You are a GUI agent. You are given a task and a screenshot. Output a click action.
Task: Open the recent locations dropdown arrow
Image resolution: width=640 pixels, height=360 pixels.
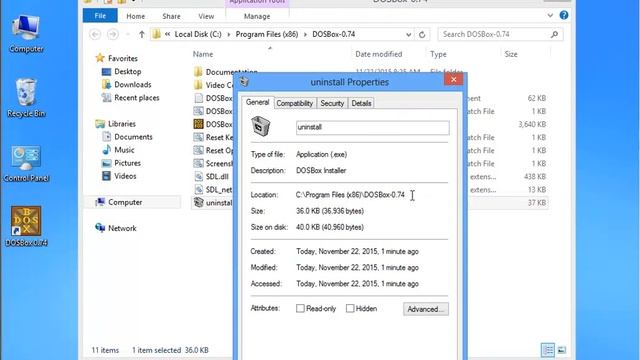point(128,34)
